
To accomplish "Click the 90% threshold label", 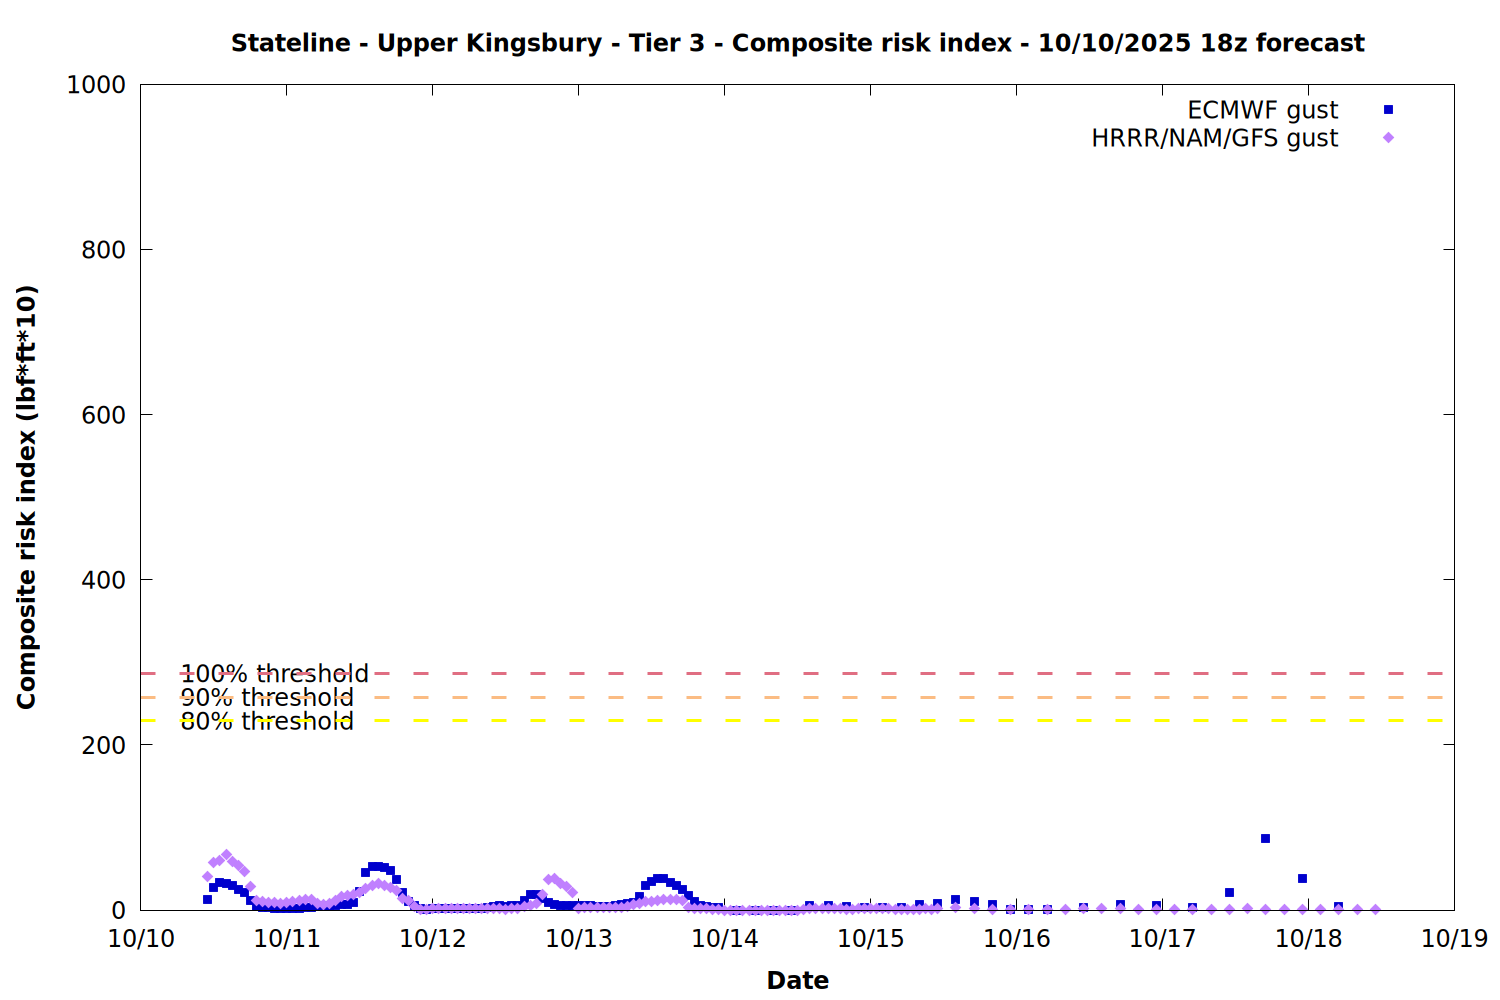I will pyautogui.click(x=267, y=698).
